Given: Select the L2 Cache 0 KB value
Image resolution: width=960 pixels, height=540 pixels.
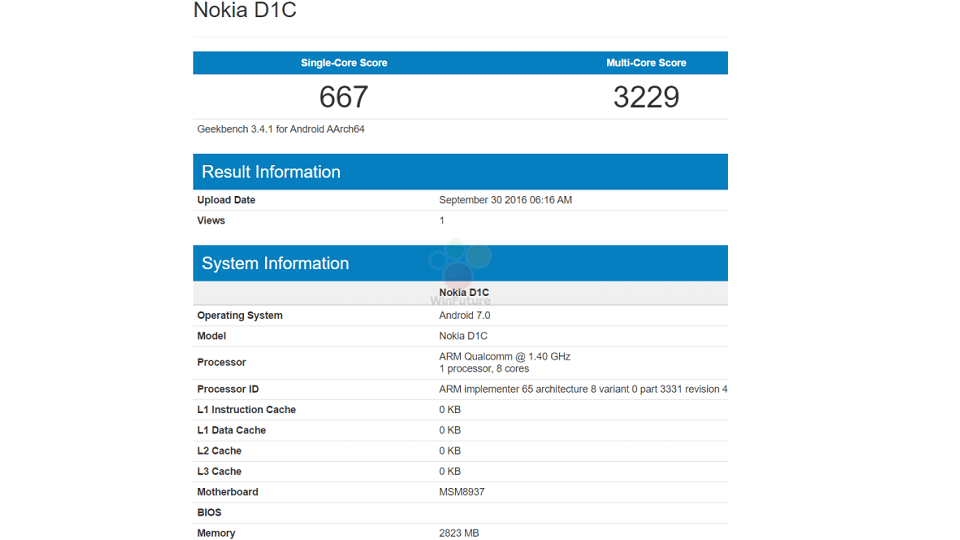Looking at the screenshot, I should point(450,451).
